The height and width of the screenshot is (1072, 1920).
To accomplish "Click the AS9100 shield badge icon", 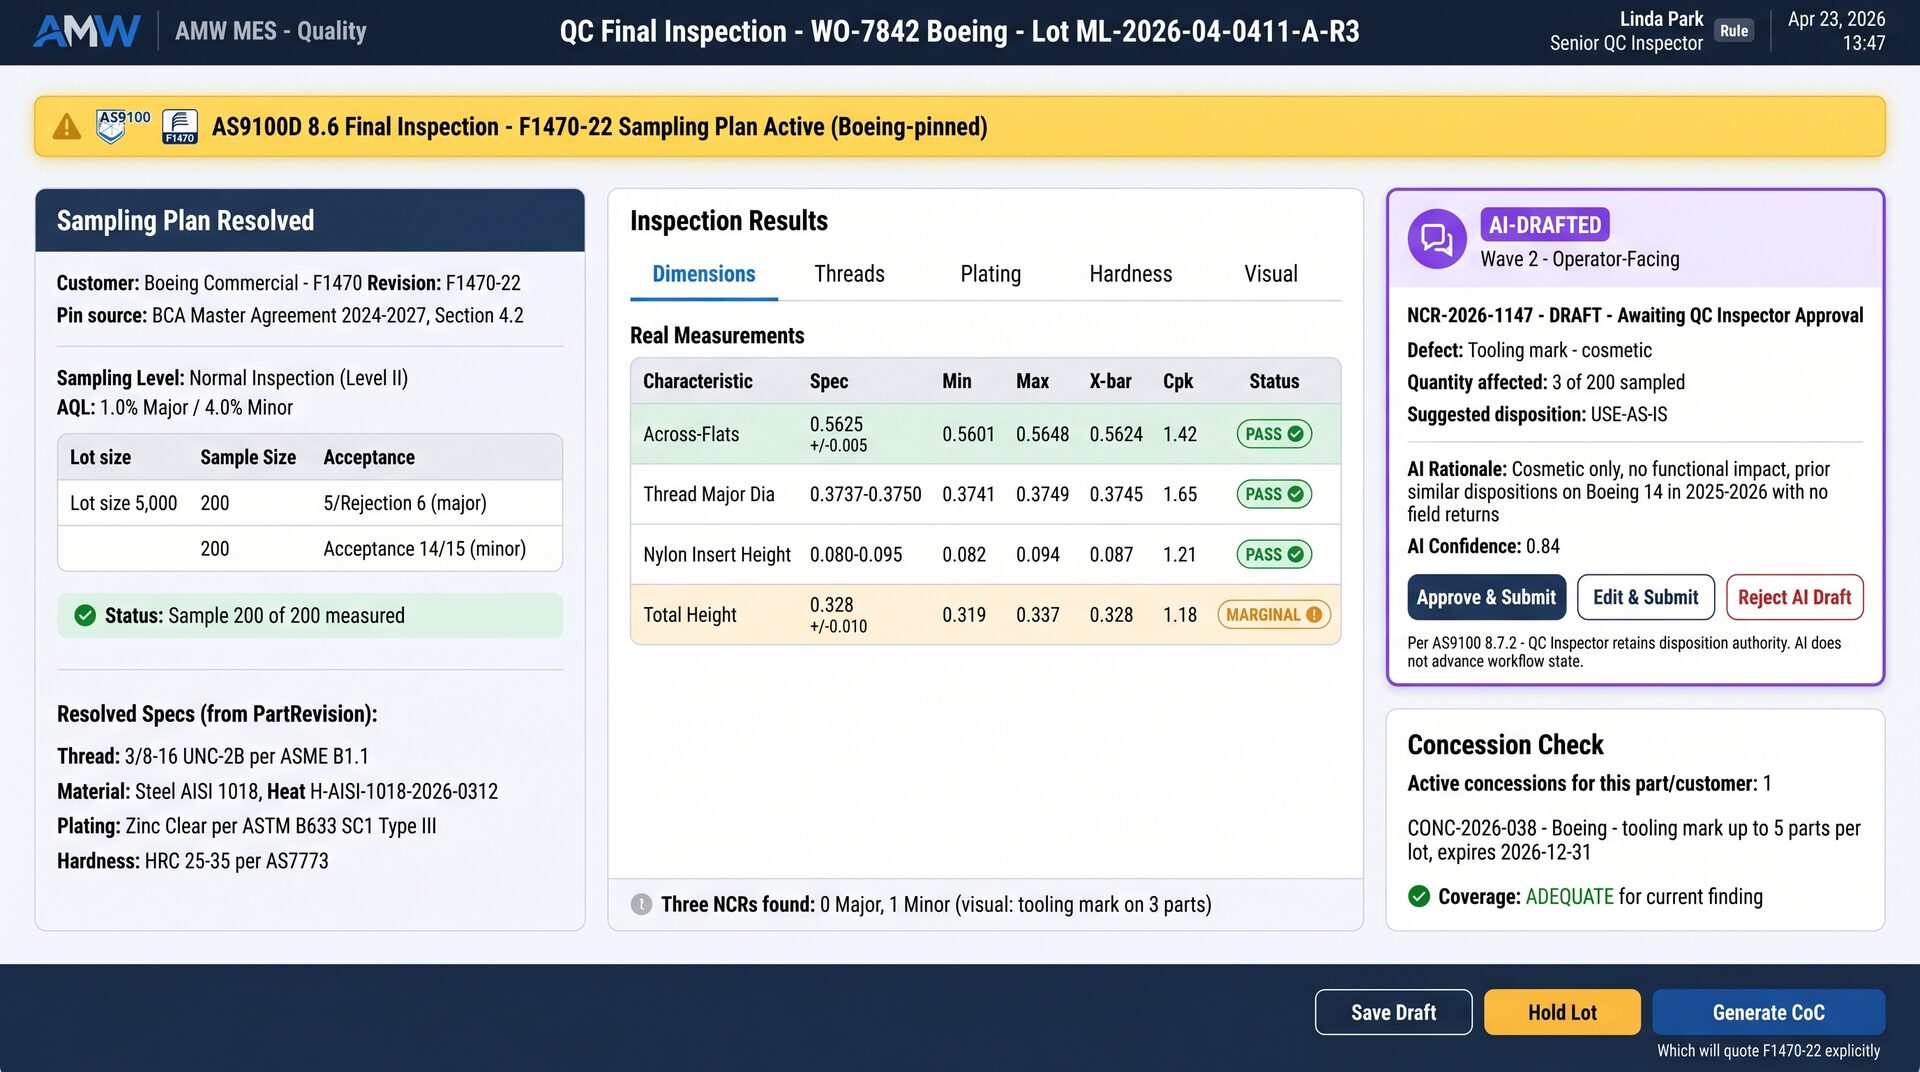I will click(123, 126).
